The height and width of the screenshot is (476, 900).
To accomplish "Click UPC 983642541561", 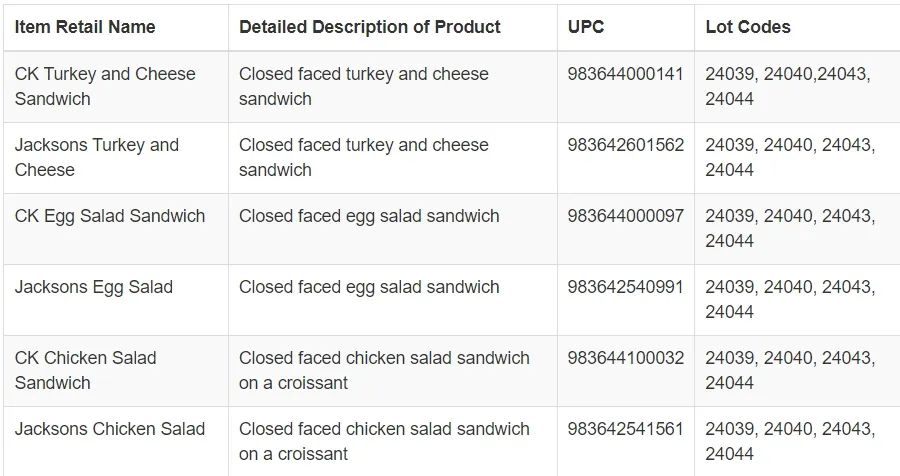I will coord(626,429).
